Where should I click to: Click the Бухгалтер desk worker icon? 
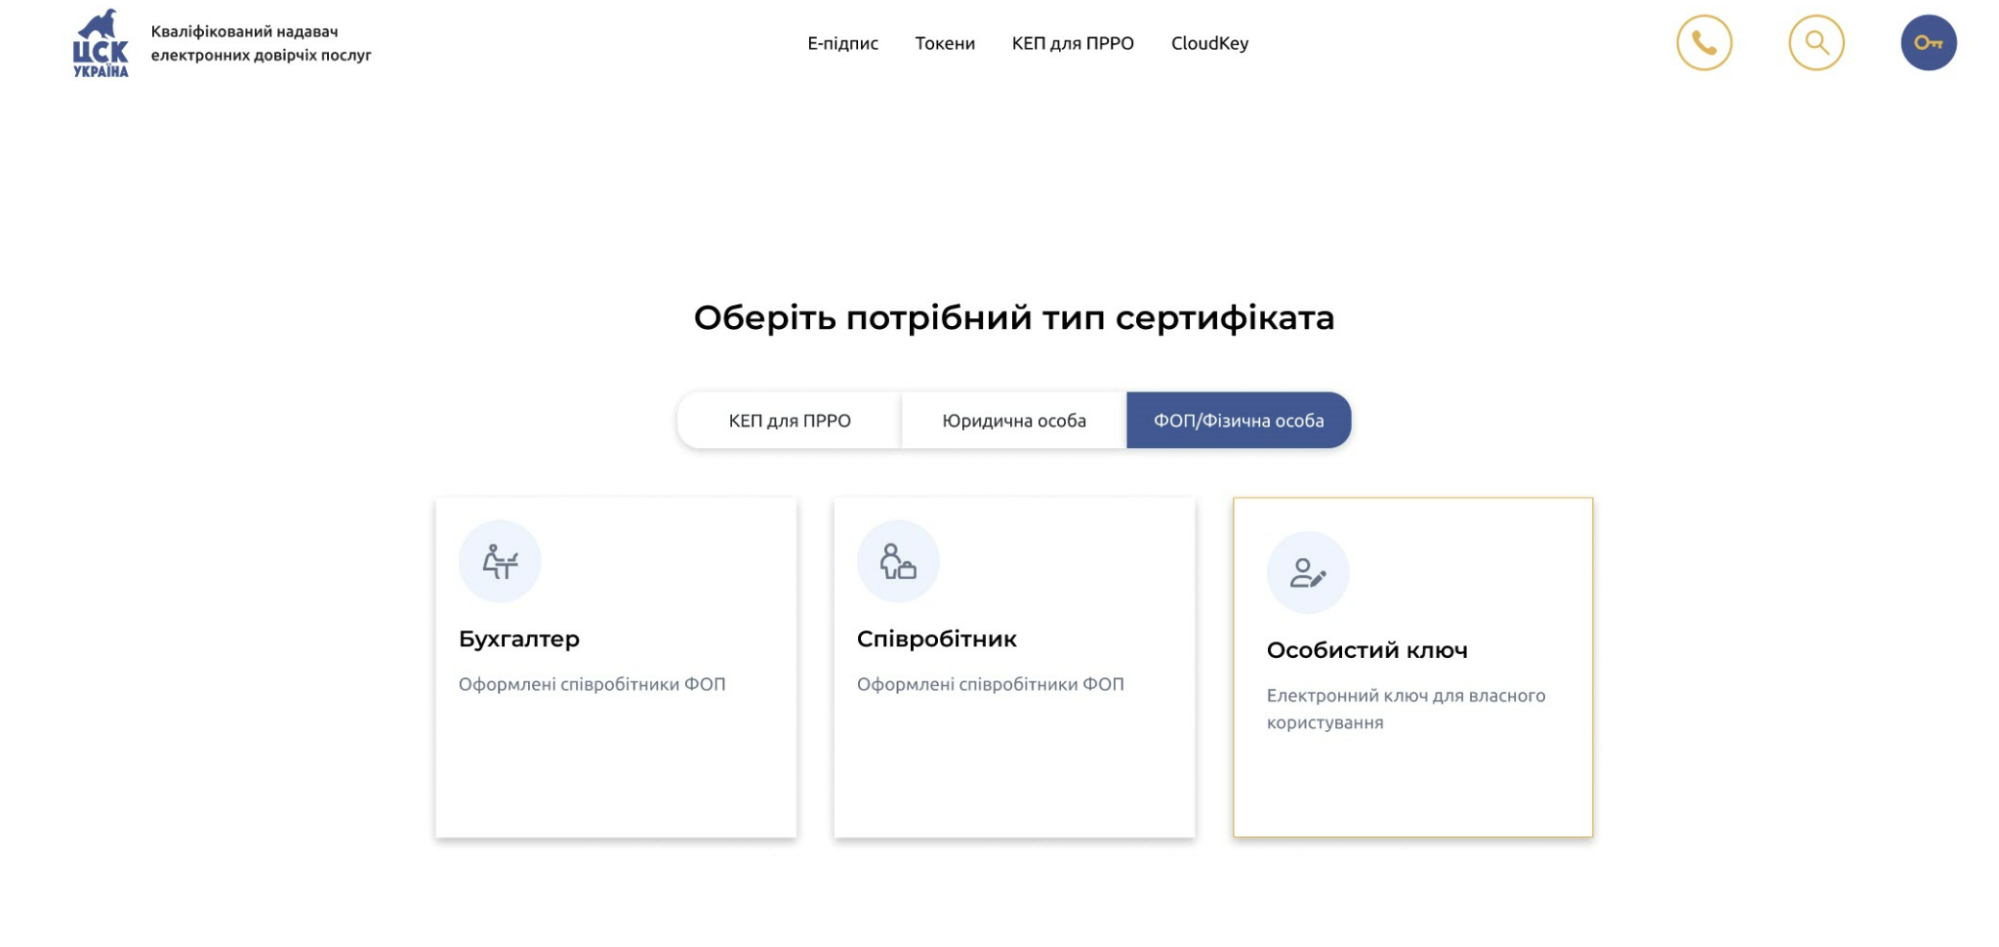click(x=499, y=561)
